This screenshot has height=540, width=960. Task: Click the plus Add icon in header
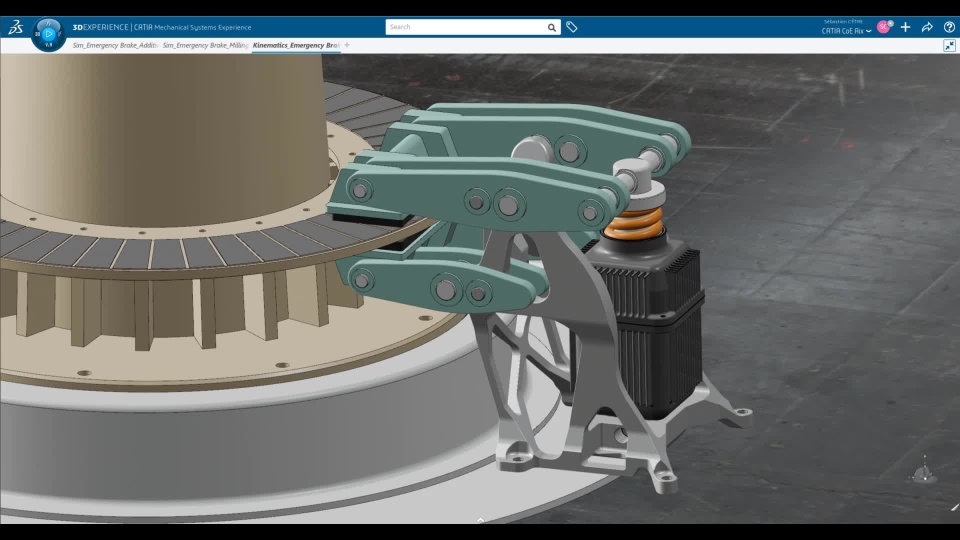pos(906,27)
